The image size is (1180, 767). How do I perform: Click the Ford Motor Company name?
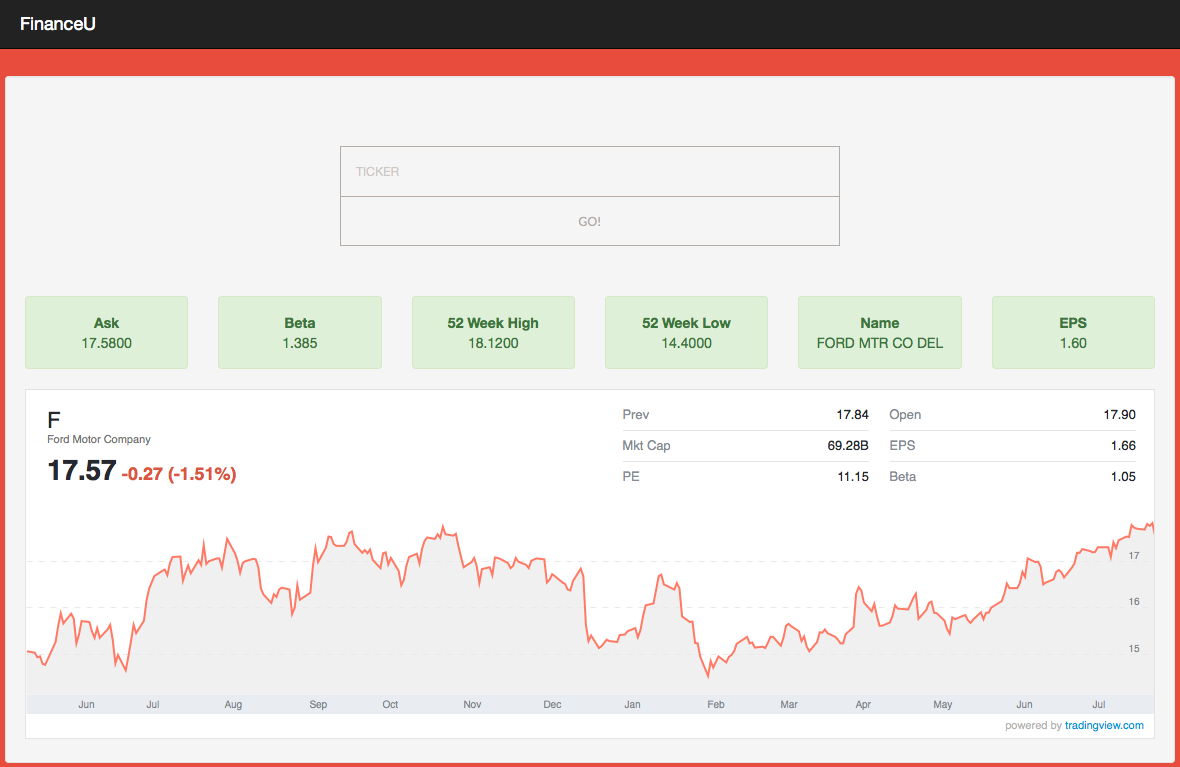(x=99, y=440)
